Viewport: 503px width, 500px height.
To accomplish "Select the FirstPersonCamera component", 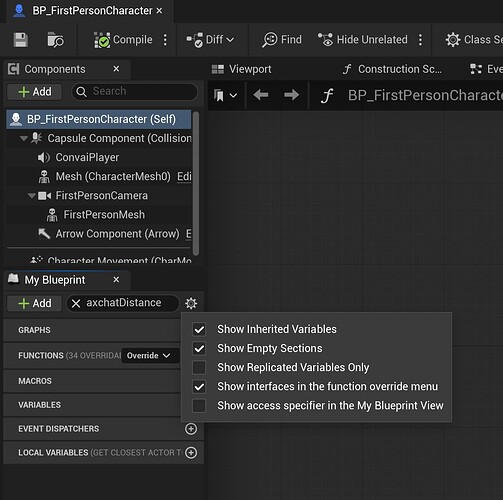I will tap(99, 196).
